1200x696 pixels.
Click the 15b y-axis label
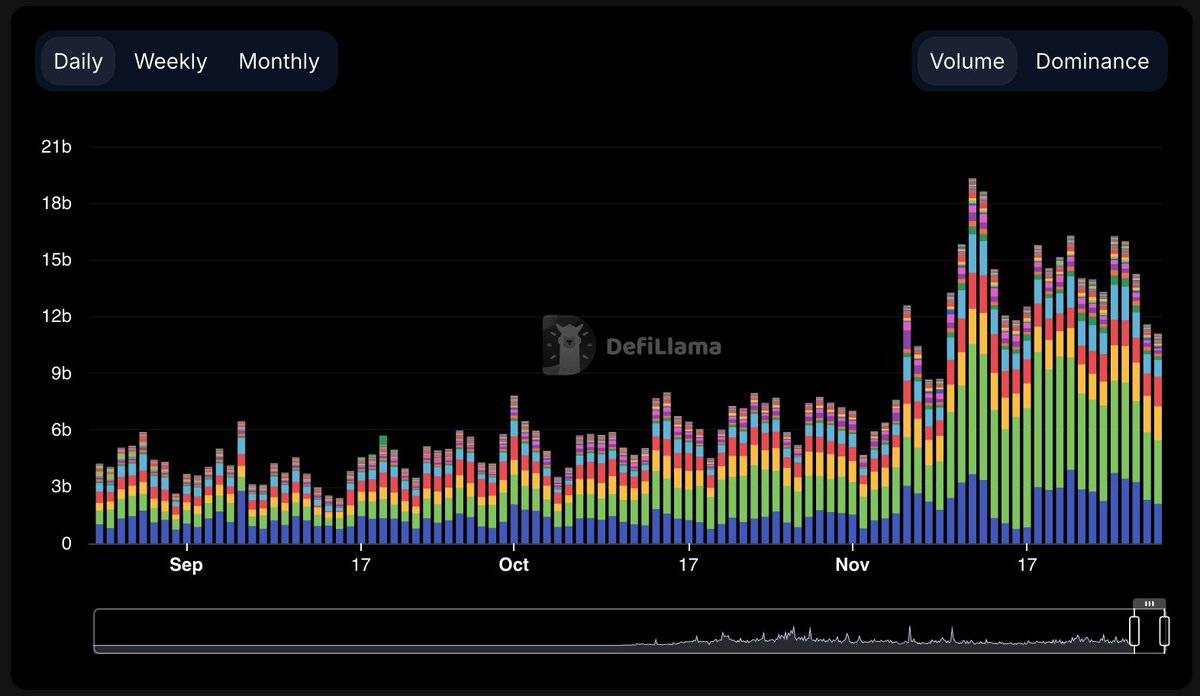click(56, 260)
